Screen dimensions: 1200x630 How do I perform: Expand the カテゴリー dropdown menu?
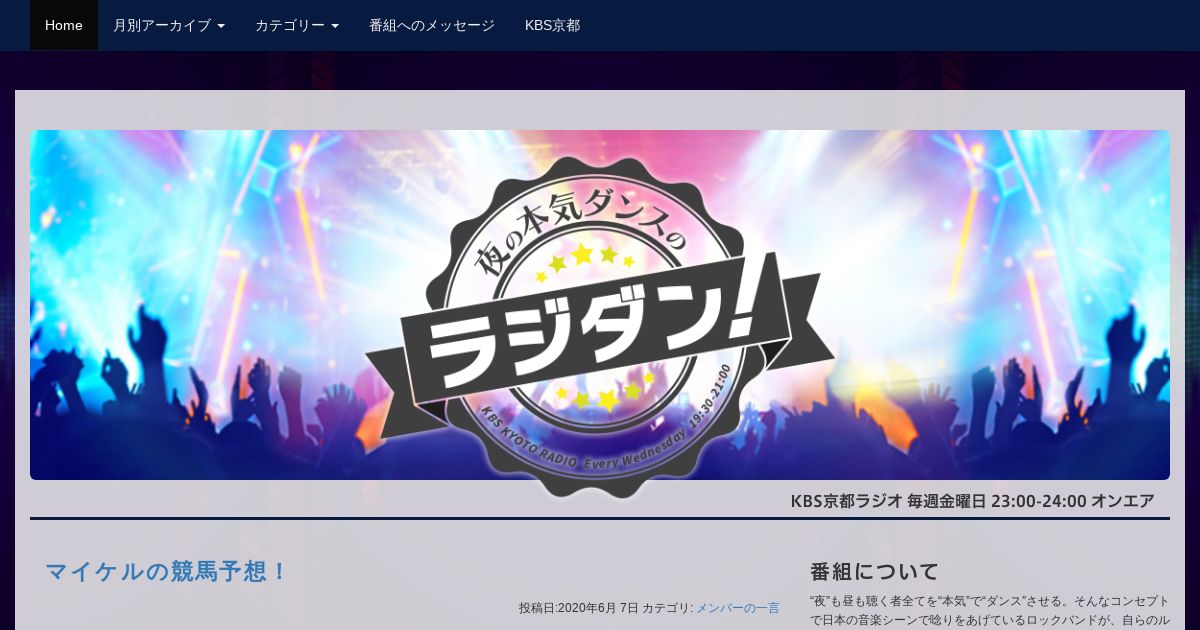click(x=297, y=25)
